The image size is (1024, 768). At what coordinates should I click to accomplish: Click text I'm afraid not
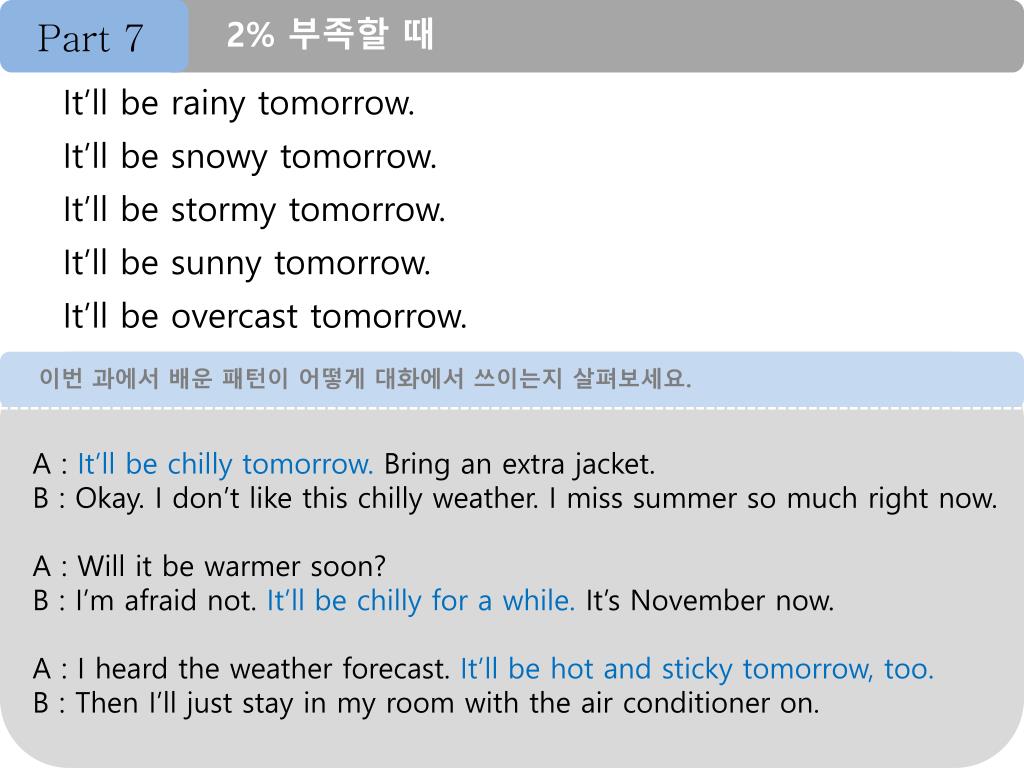tap(166, 601)
